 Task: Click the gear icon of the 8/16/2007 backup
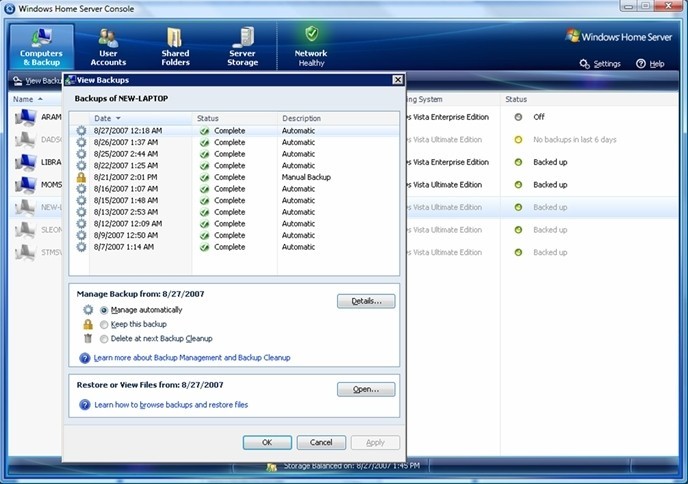click(x=81, y=189)
